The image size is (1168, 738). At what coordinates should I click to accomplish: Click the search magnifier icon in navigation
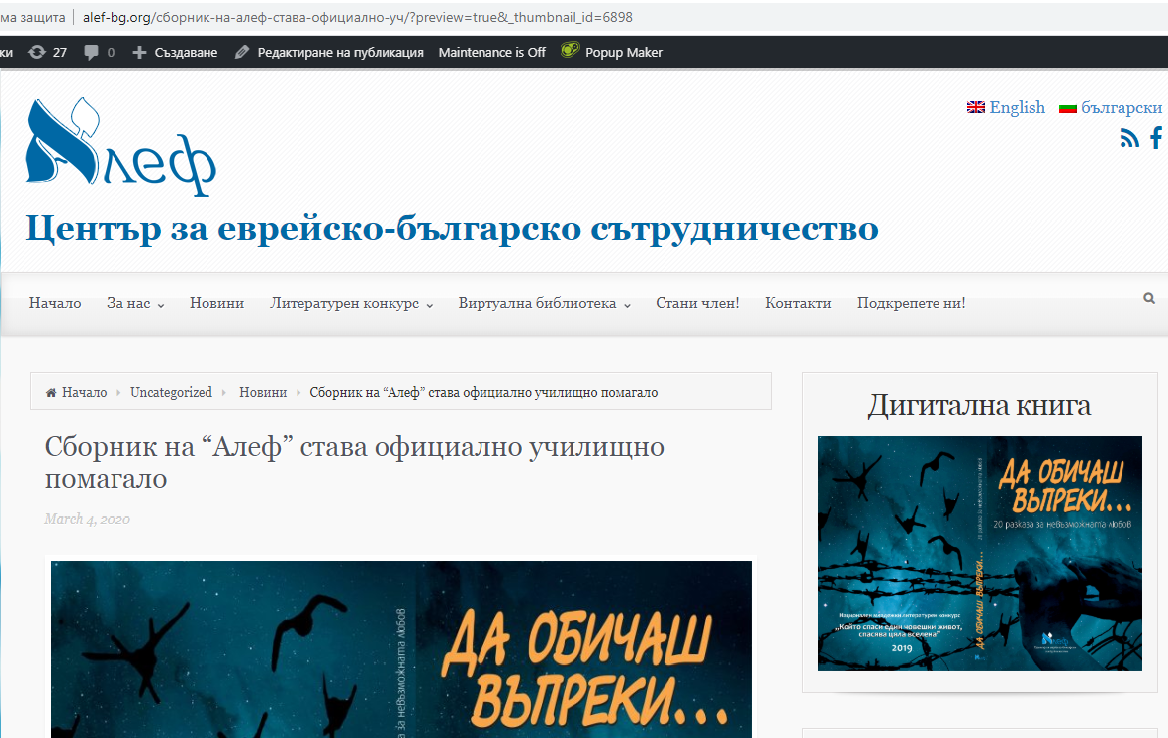(x=1149, y=298)
